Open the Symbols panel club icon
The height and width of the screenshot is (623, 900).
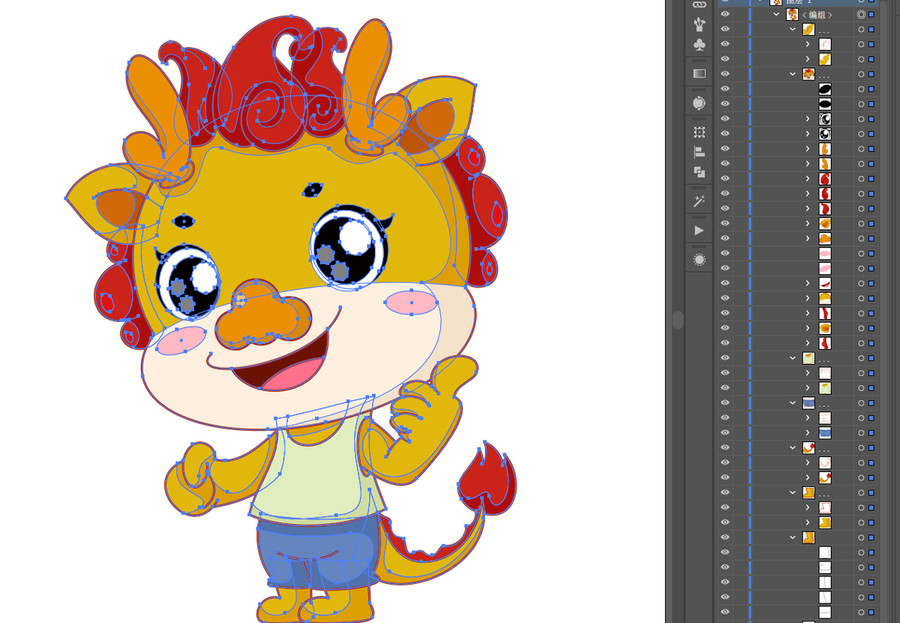coord(699,45)
